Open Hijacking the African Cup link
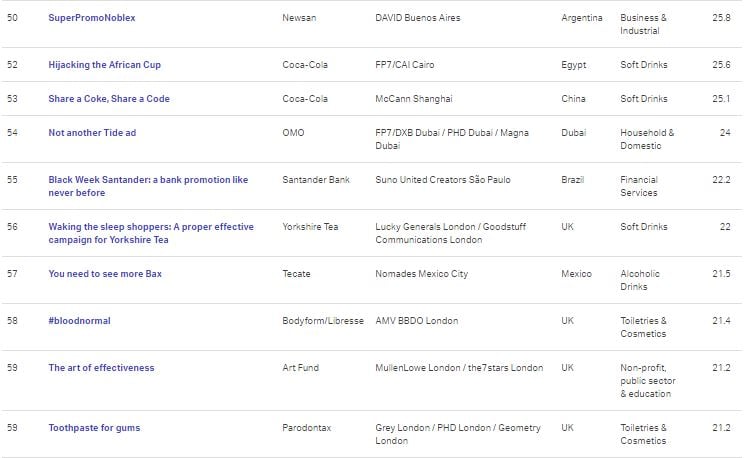 (105, 65)
